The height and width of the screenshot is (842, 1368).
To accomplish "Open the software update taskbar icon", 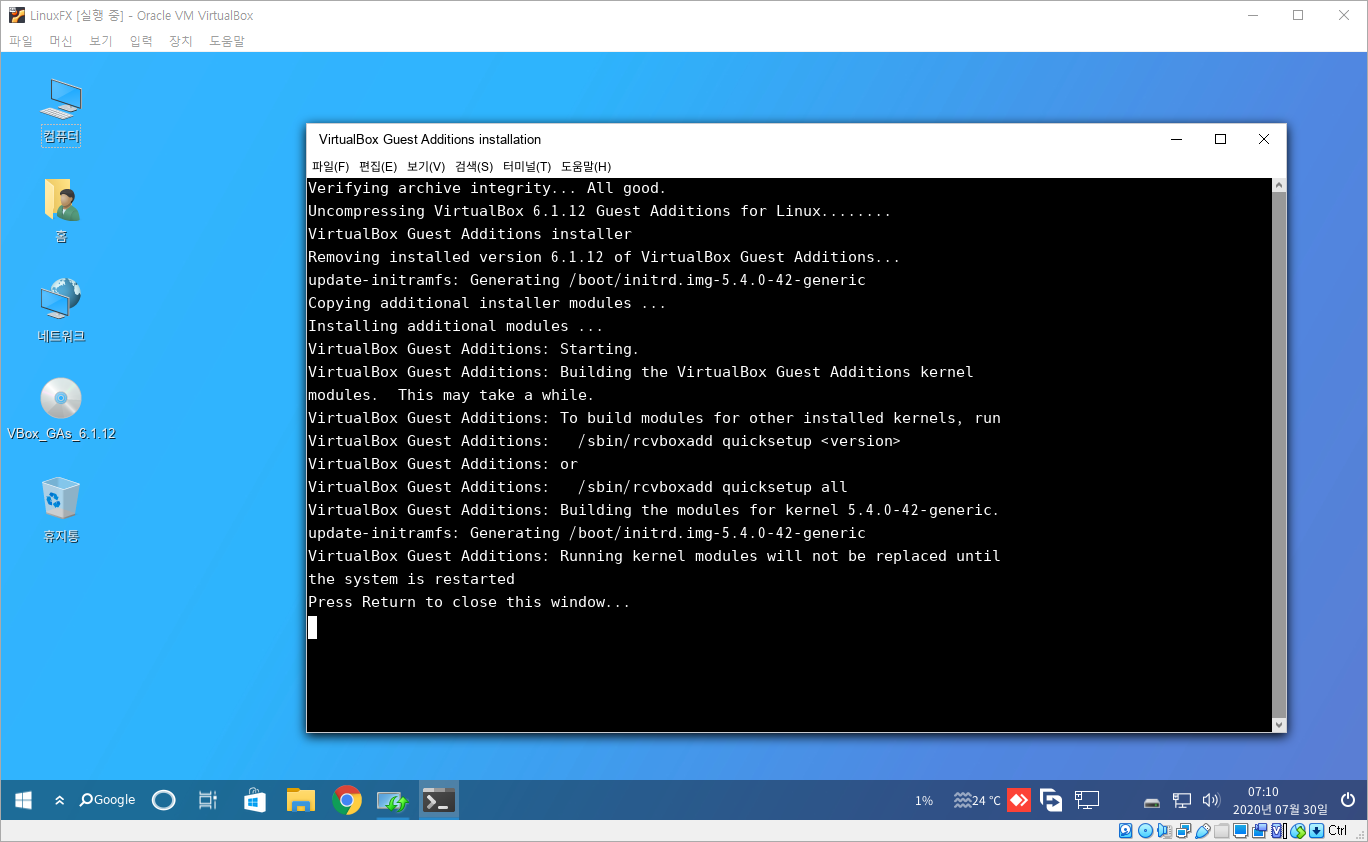I will tap(393, 800).
